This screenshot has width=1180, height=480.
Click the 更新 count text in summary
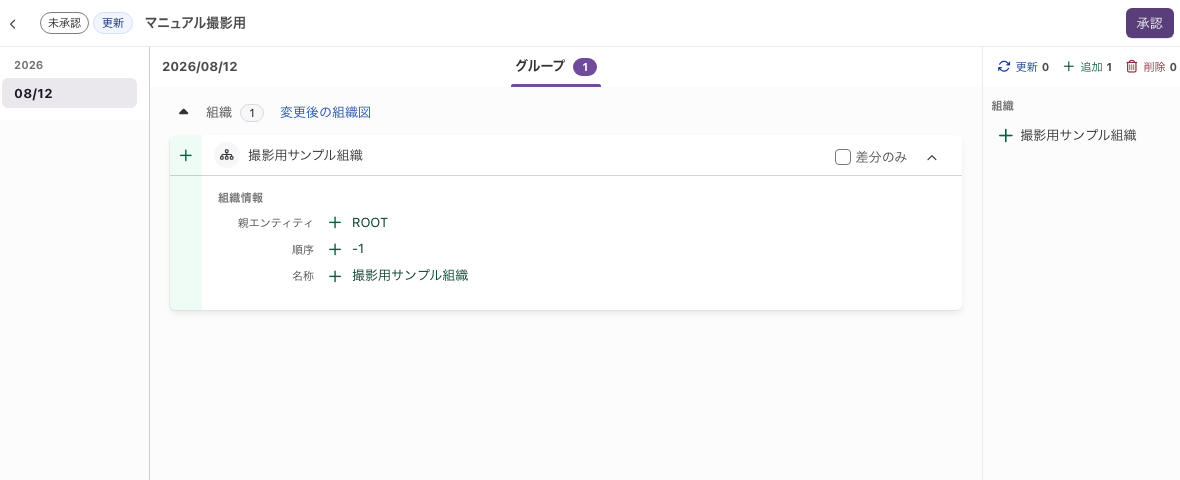click(1032, 67)
